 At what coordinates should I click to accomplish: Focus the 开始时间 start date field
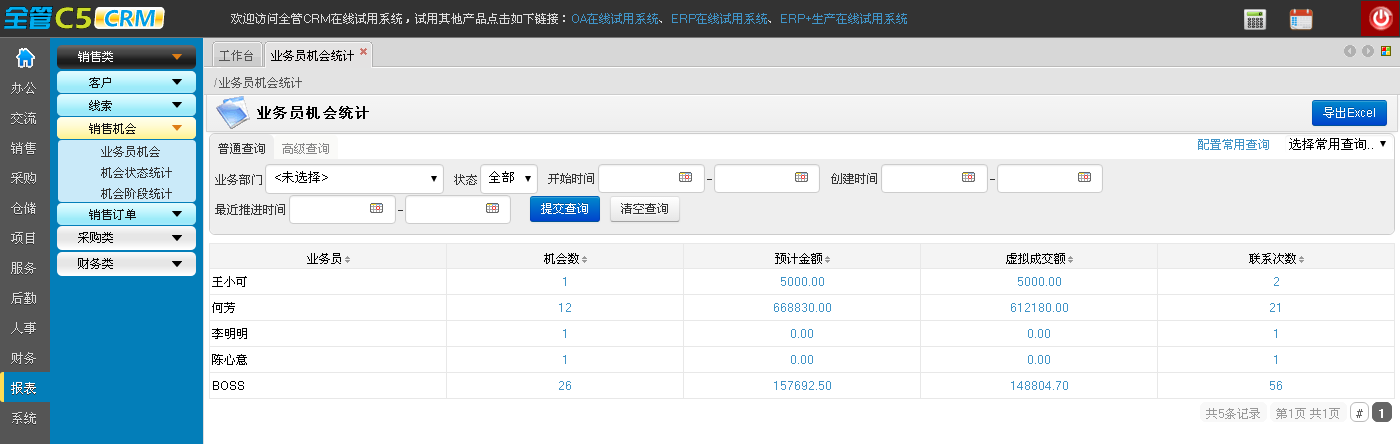point(651,178)
